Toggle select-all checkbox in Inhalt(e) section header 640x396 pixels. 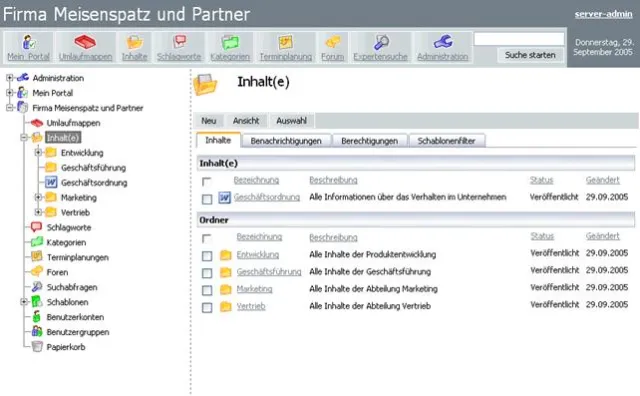[x=207, y=181]
